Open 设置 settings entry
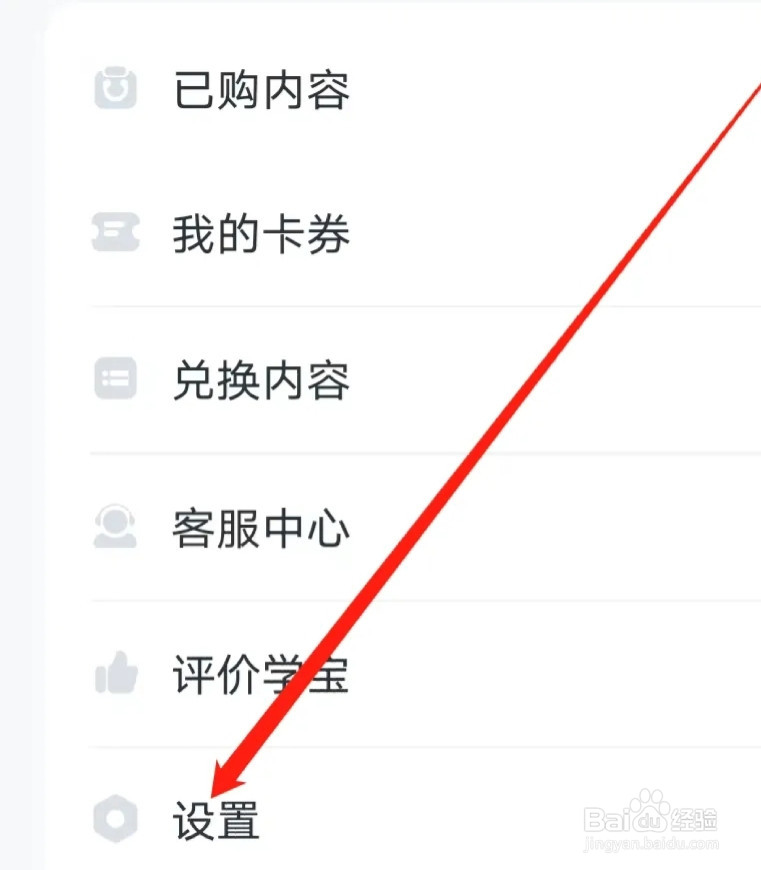Viewport: 761px width, 870px height. (x=216, y=821)
